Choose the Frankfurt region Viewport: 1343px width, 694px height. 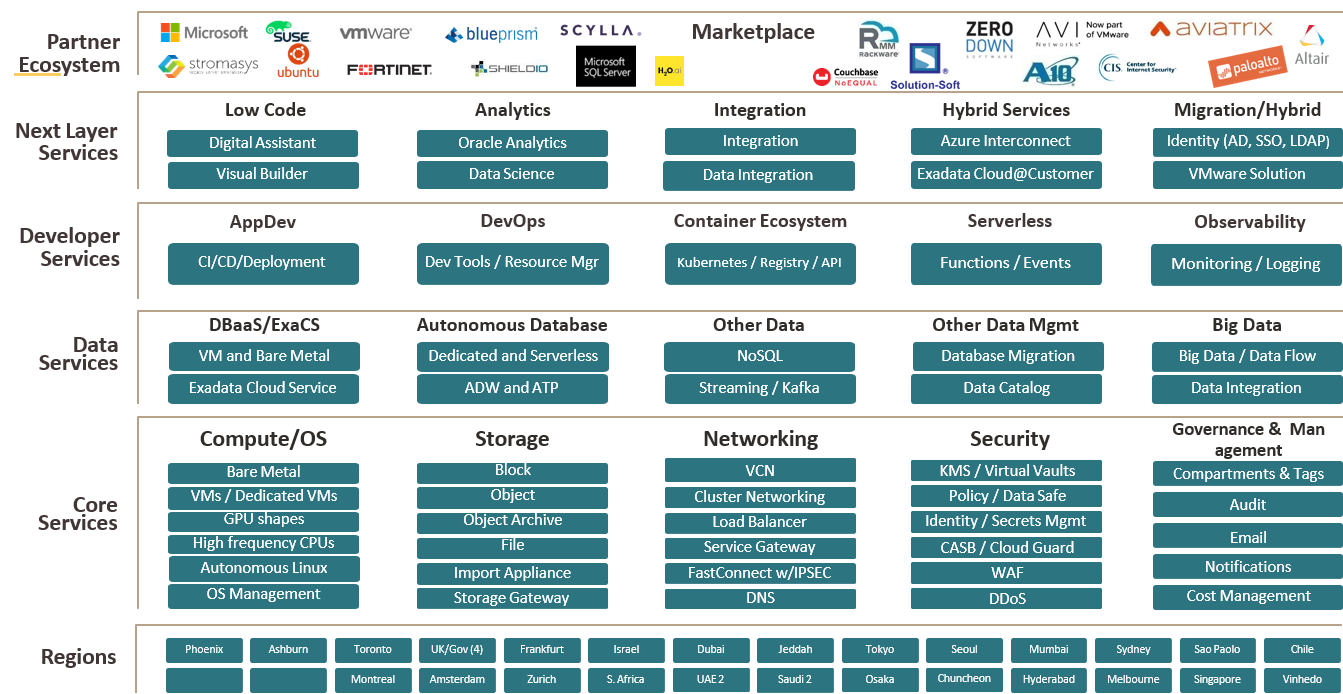click(x=542, y=650)
